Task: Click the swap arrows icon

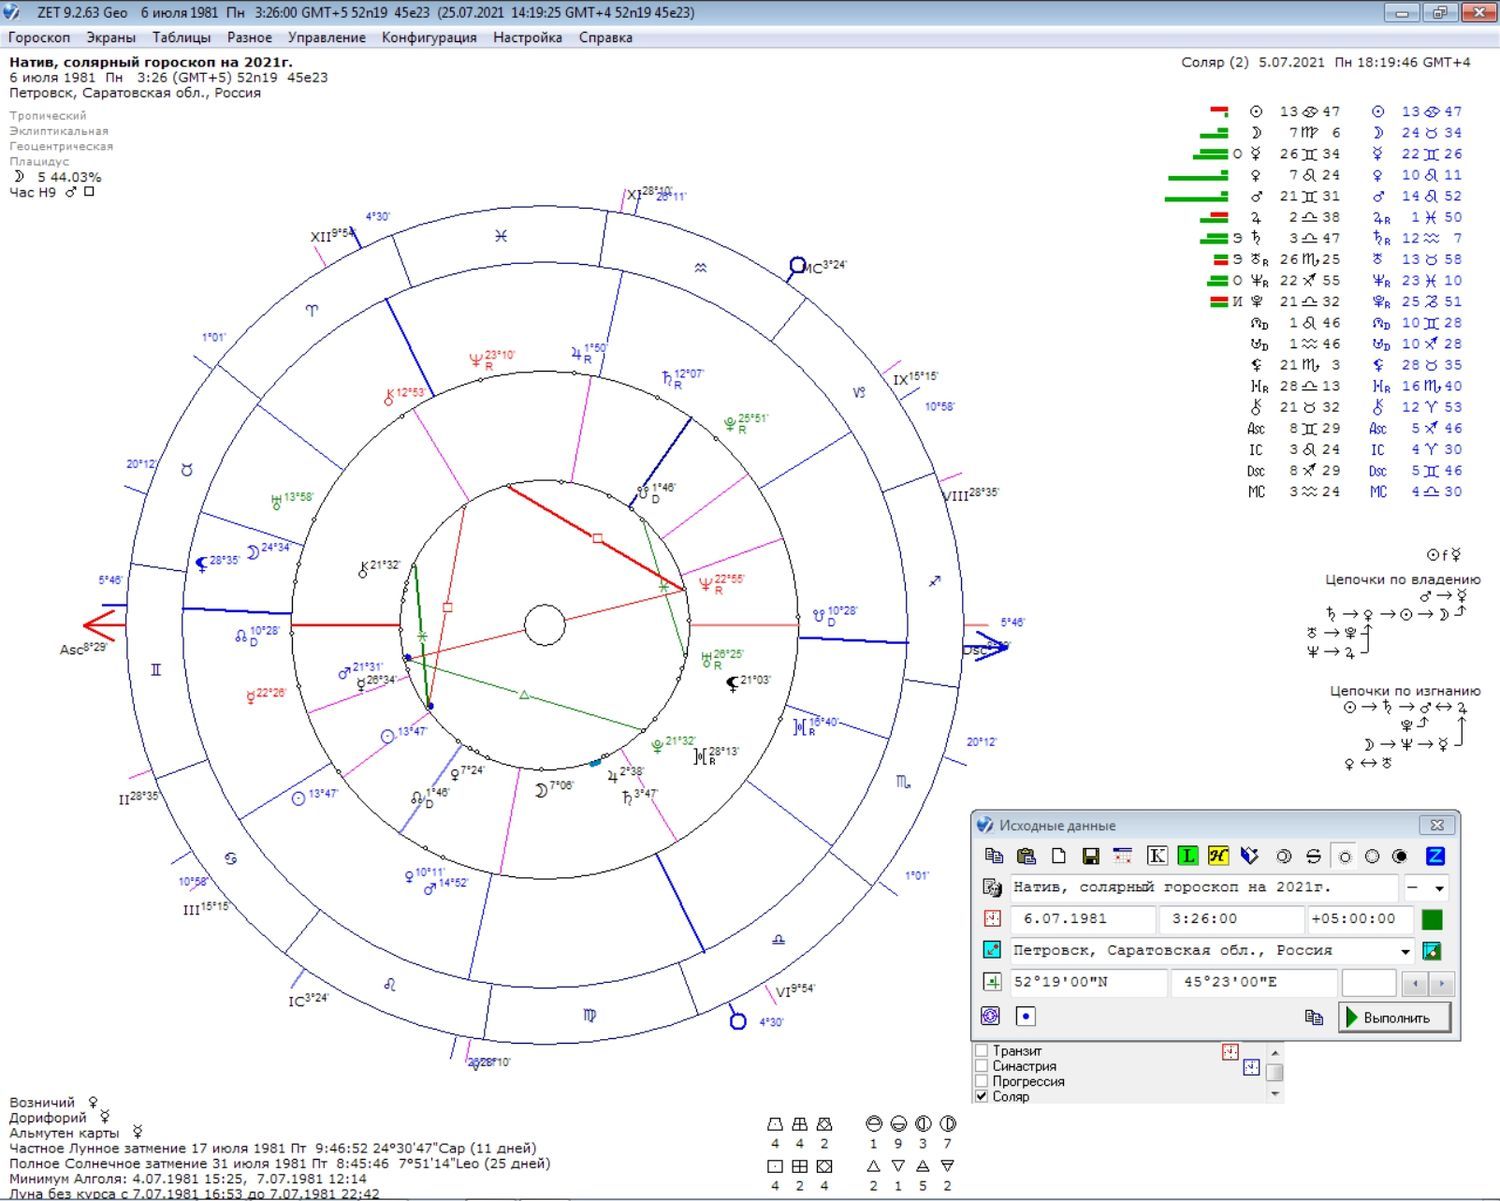Action: [x=1314, y=856]
